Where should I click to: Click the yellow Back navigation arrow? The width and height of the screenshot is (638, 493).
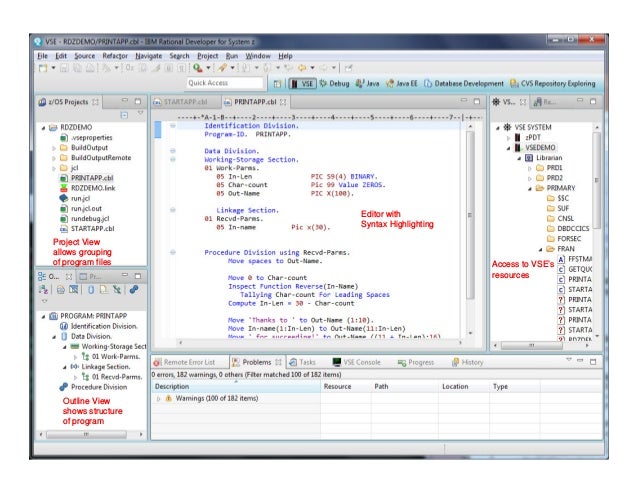302,68
